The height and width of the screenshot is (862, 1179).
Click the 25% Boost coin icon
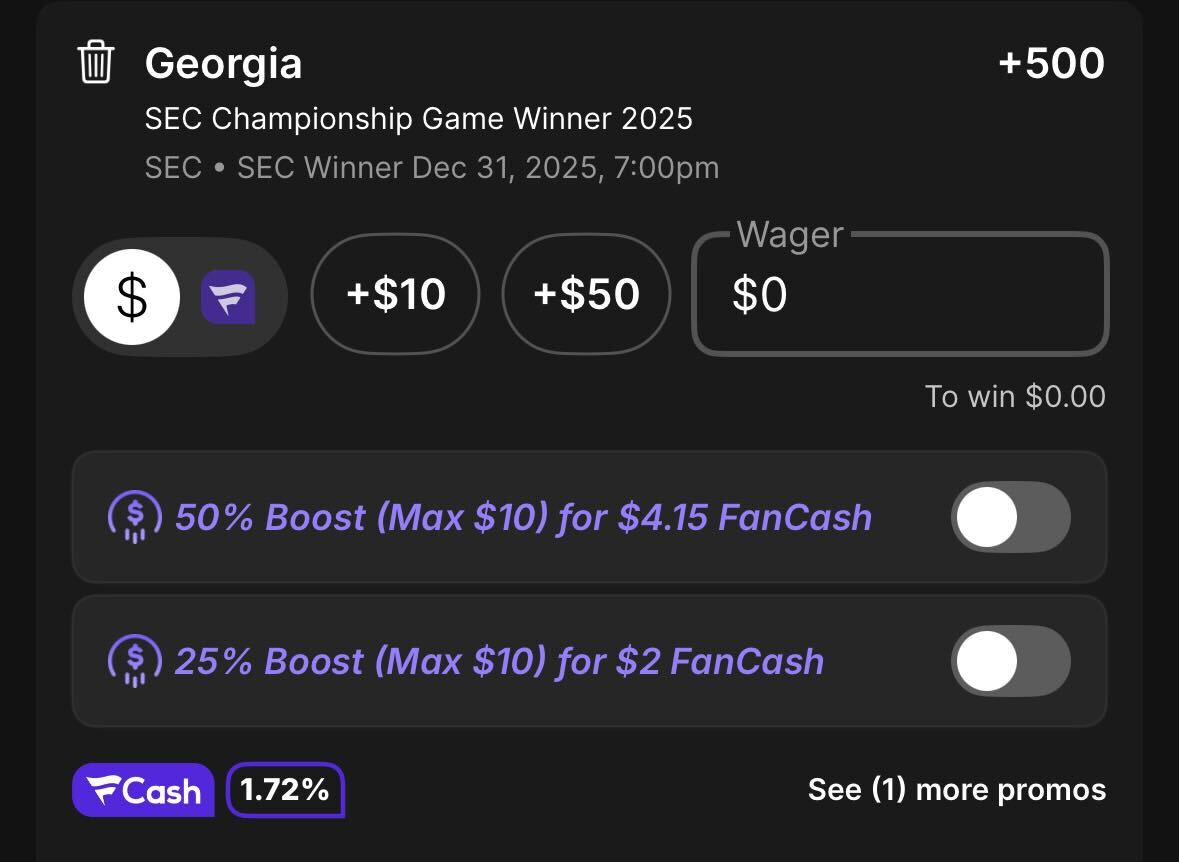click(135, 661)
